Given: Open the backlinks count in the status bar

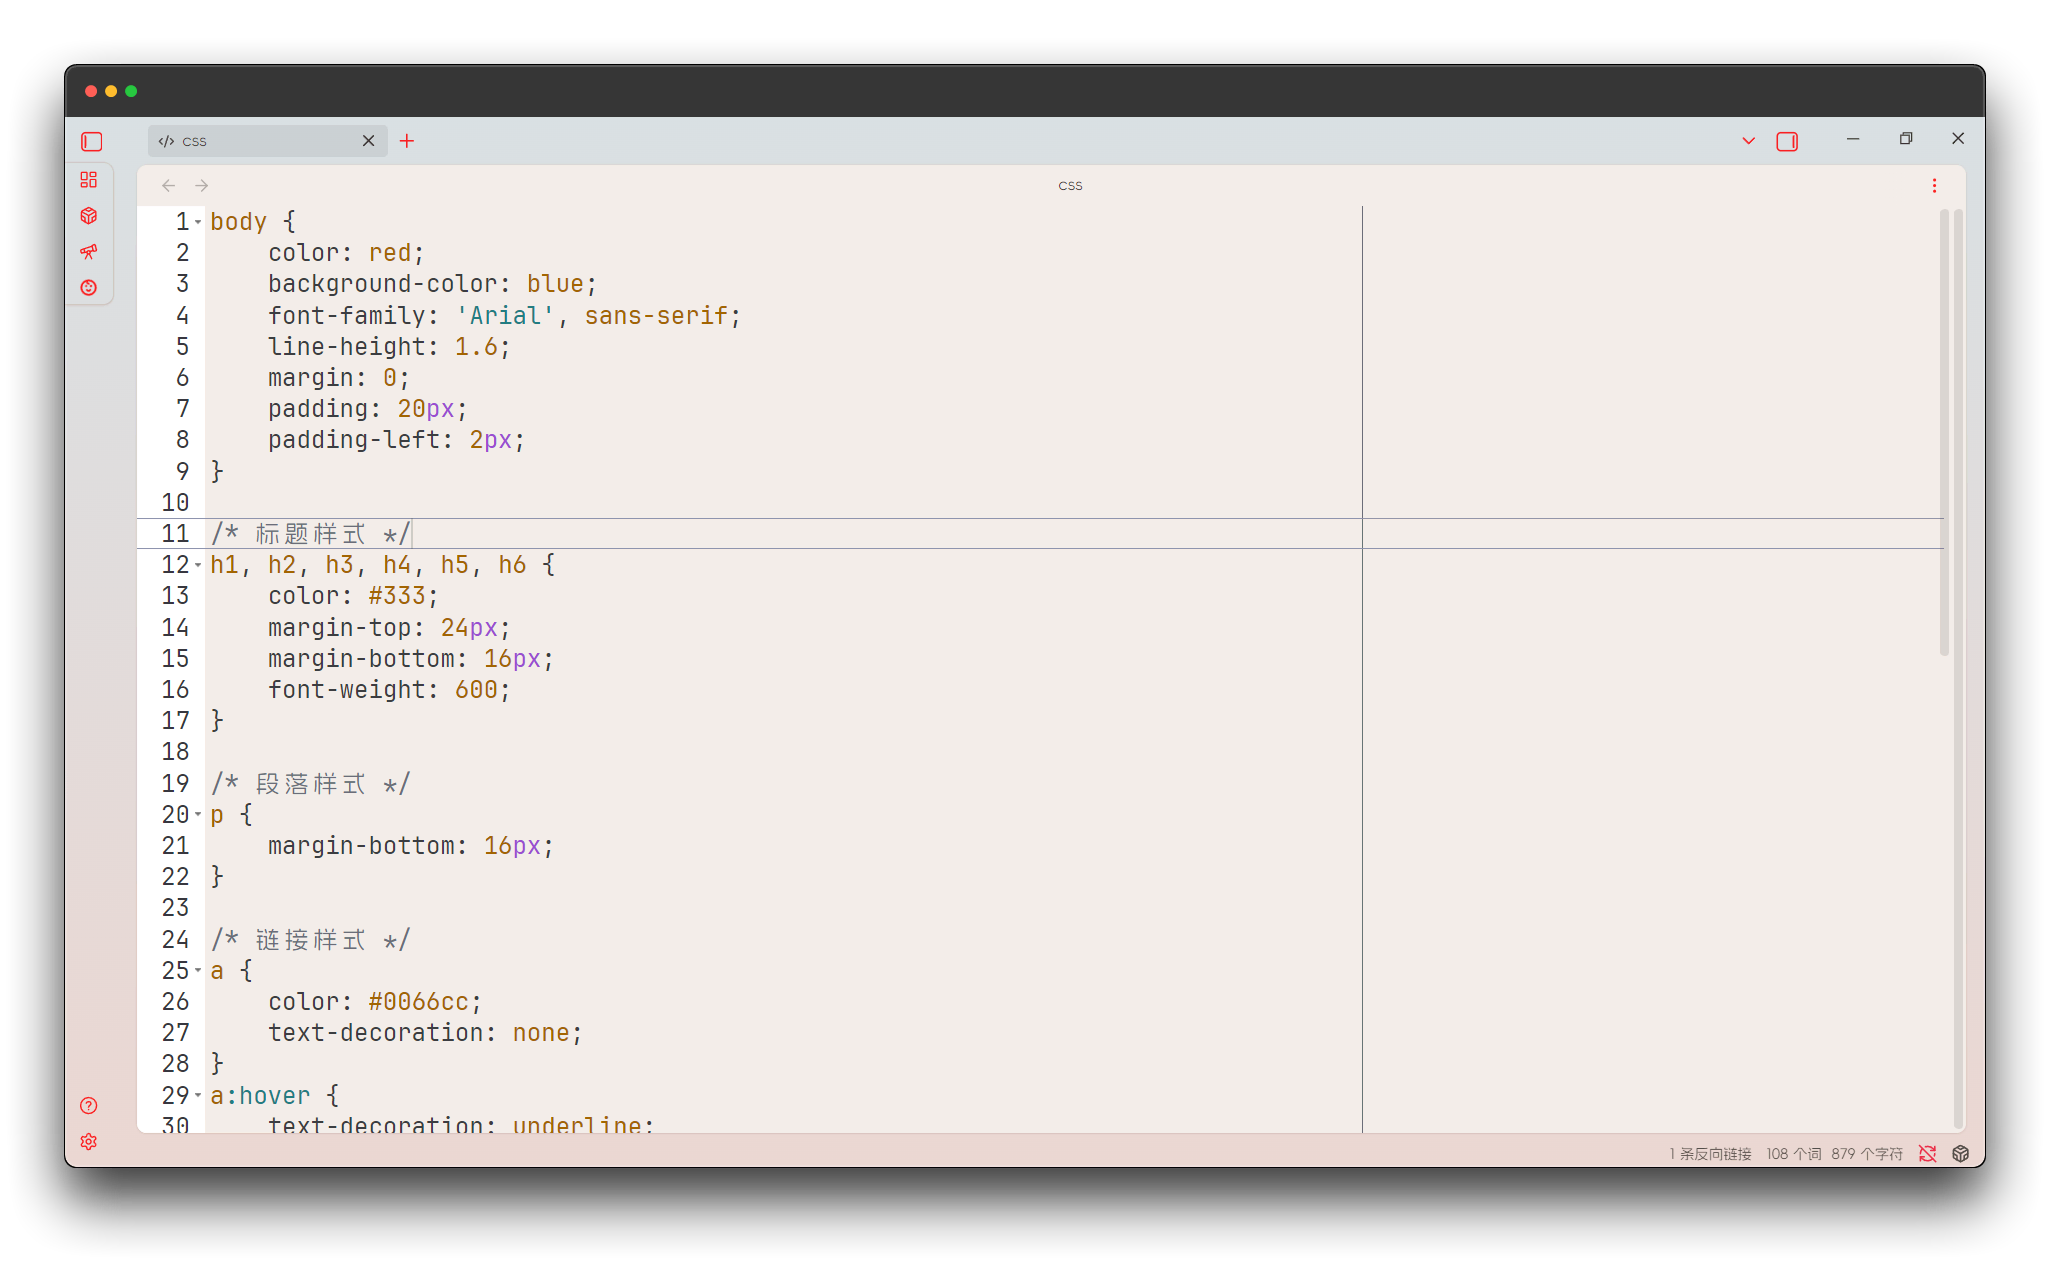Looking at the screenshot, I should 1708,1153.
